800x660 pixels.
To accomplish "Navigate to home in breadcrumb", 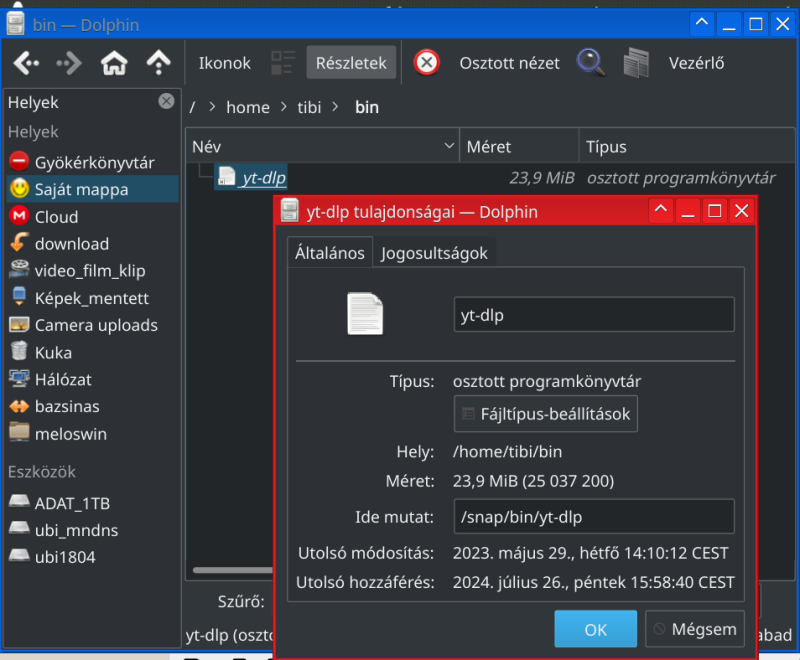I will 248,108.
